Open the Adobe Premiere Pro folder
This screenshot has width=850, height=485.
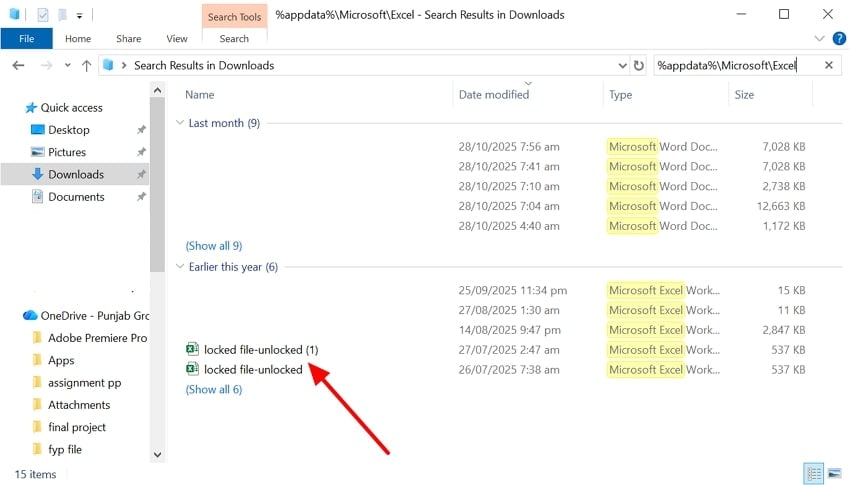click(97, 338)
